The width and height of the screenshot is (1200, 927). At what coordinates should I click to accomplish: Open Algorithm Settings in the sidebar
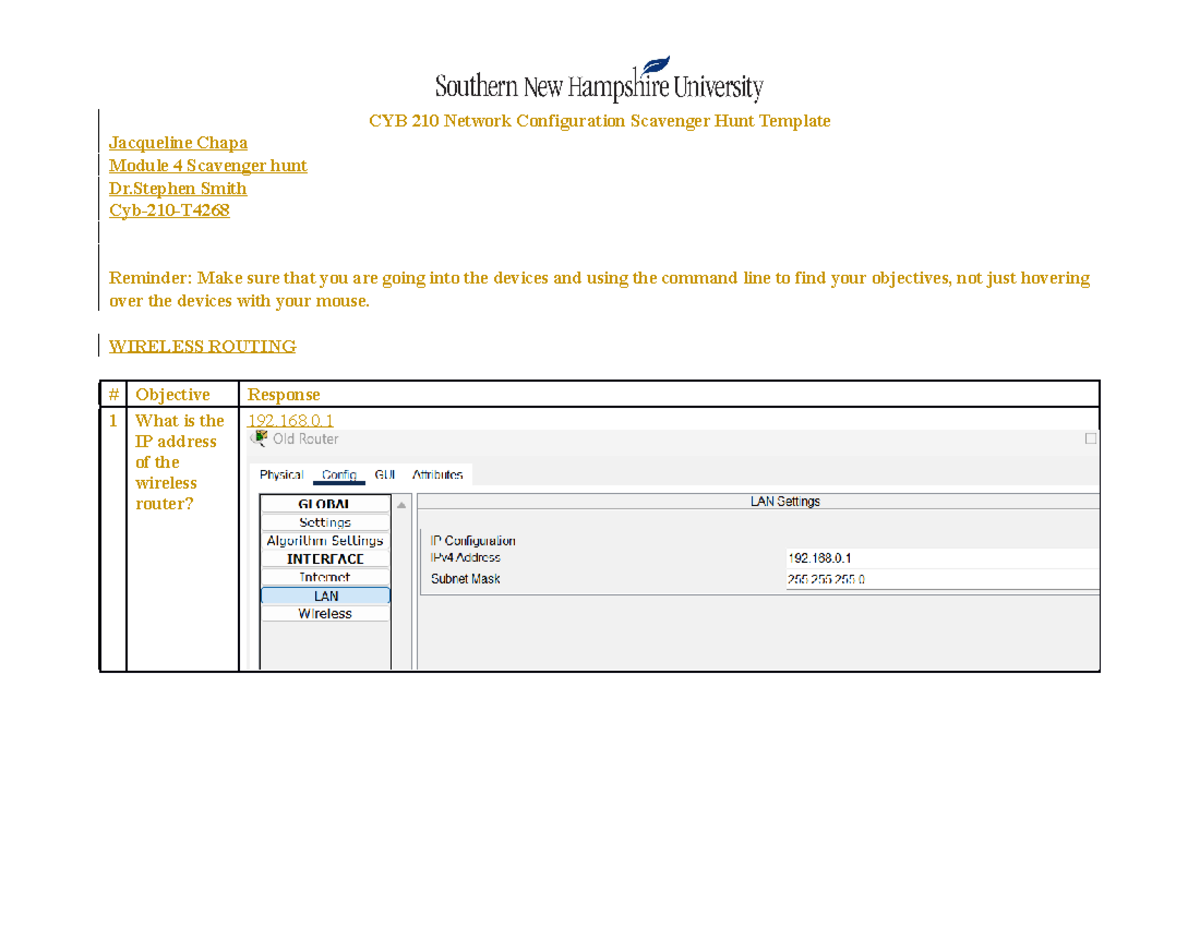coord(325,541)
